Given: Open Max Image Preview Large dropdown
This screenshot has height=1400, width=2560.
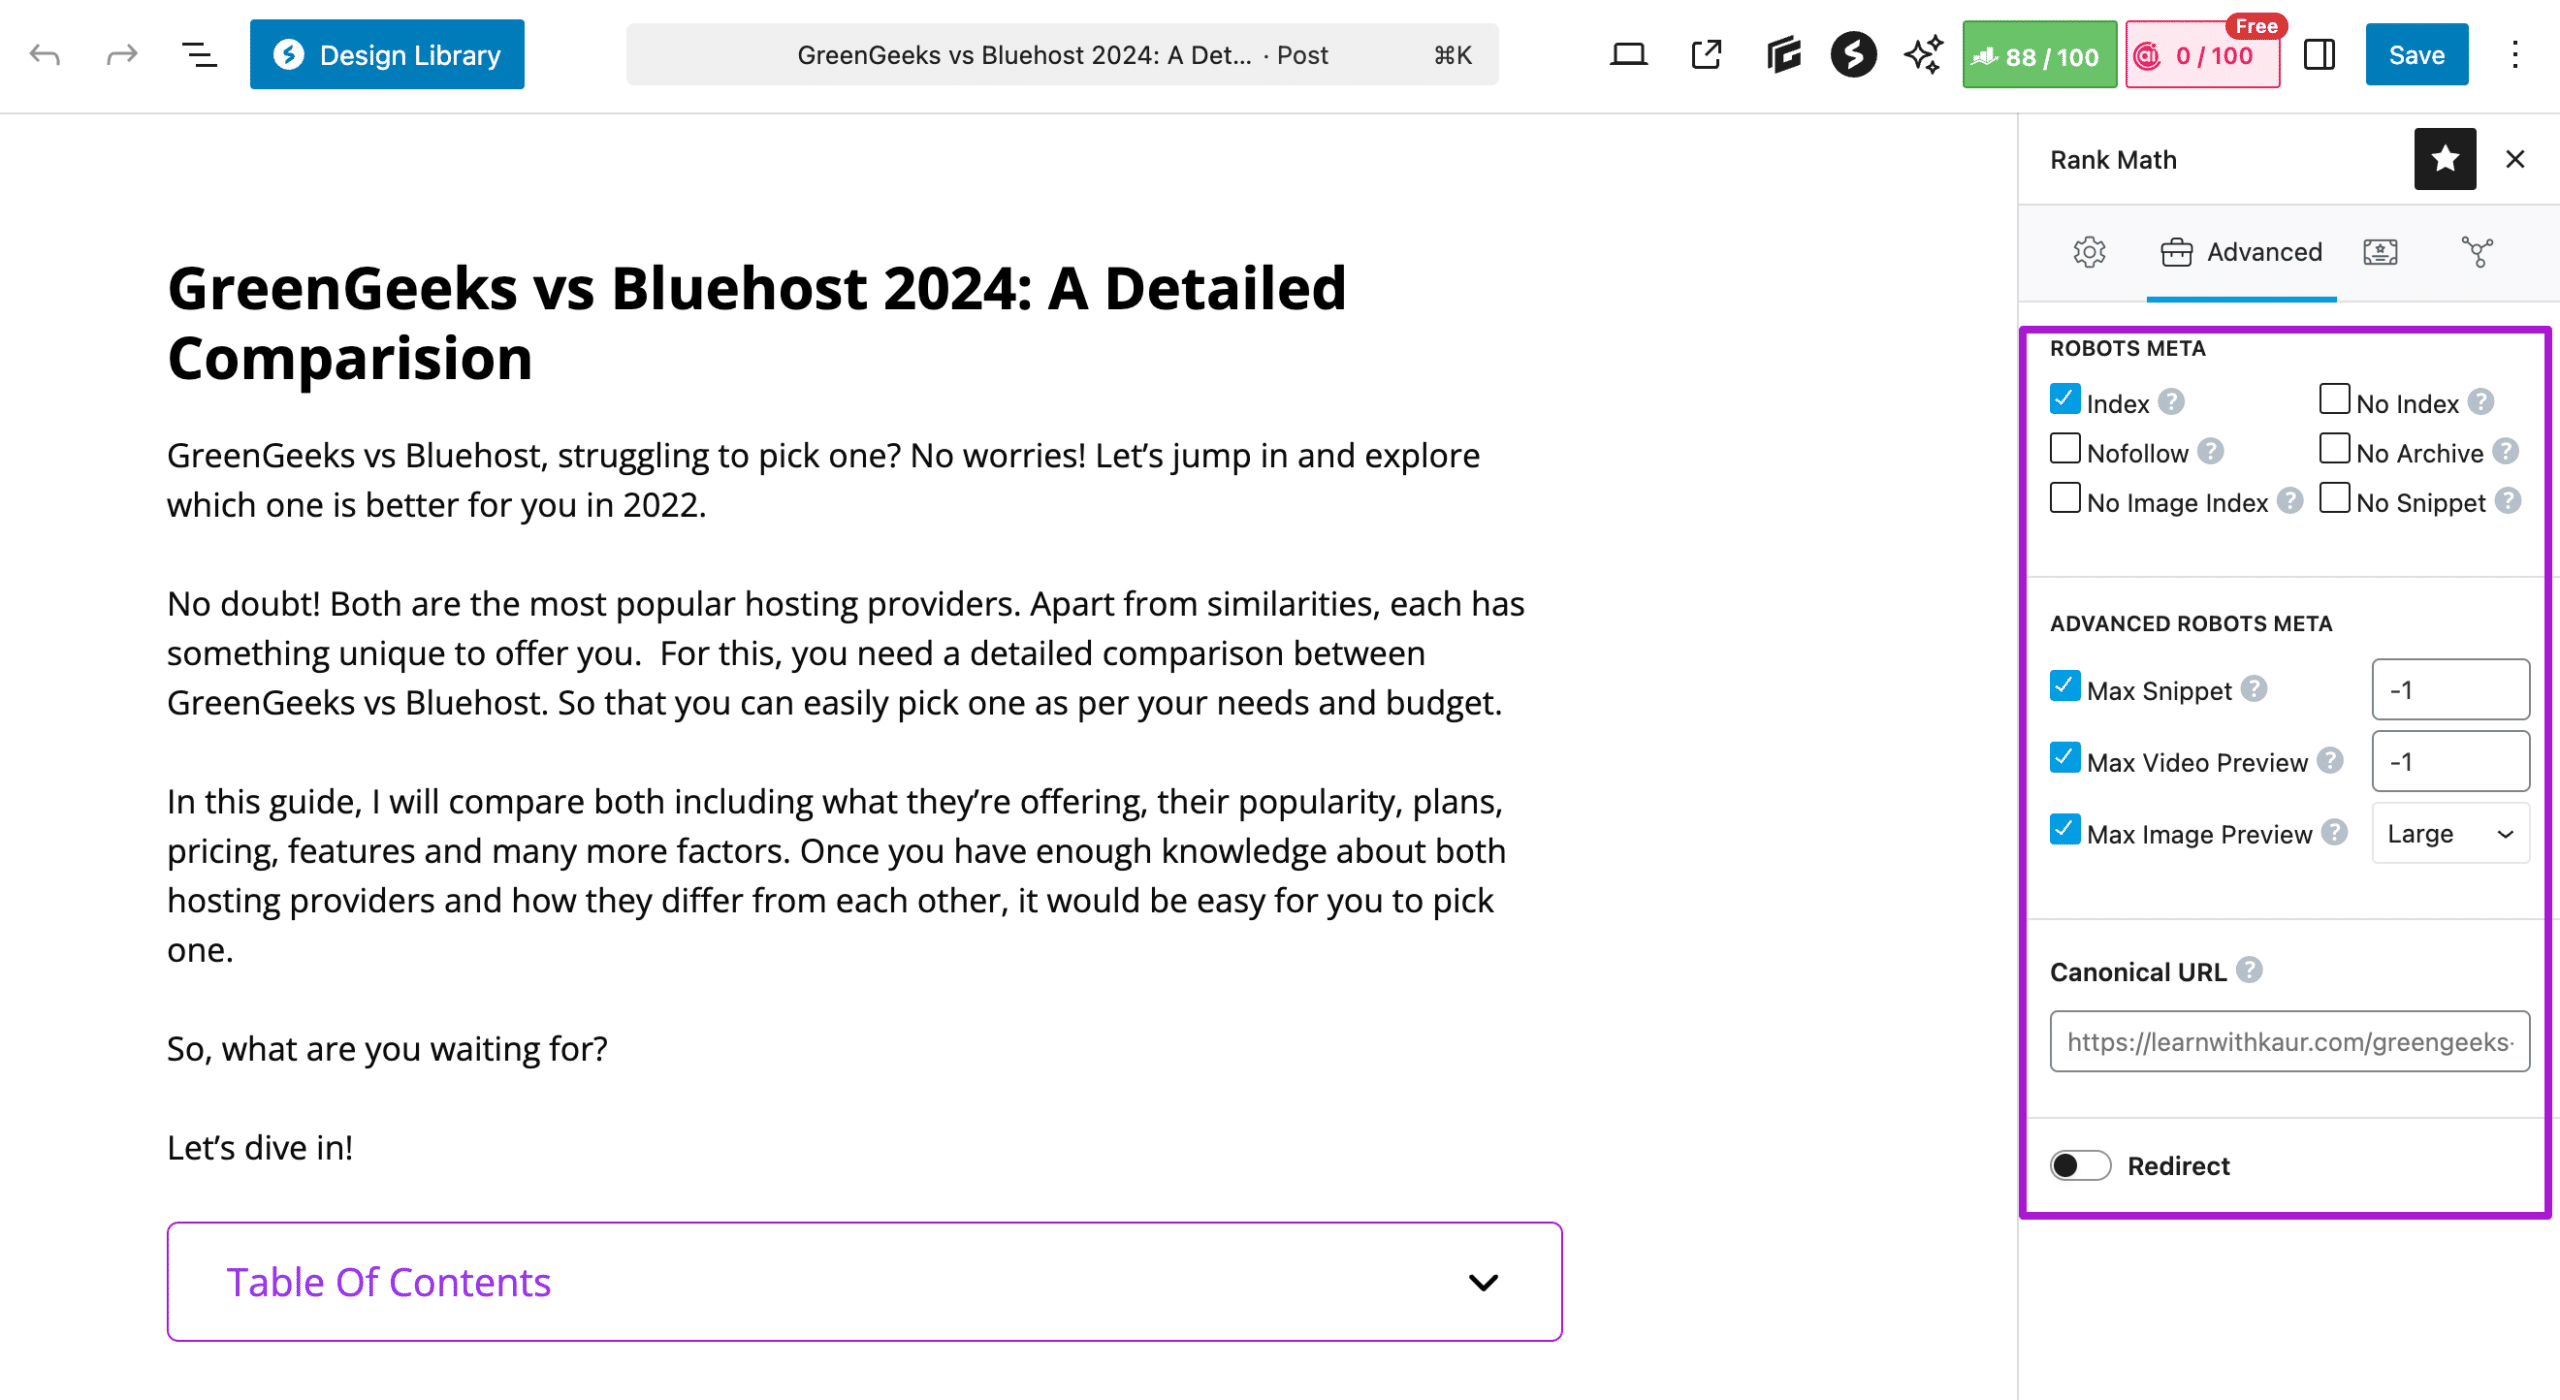Looking at the screenshot, I should [2450, 834].
